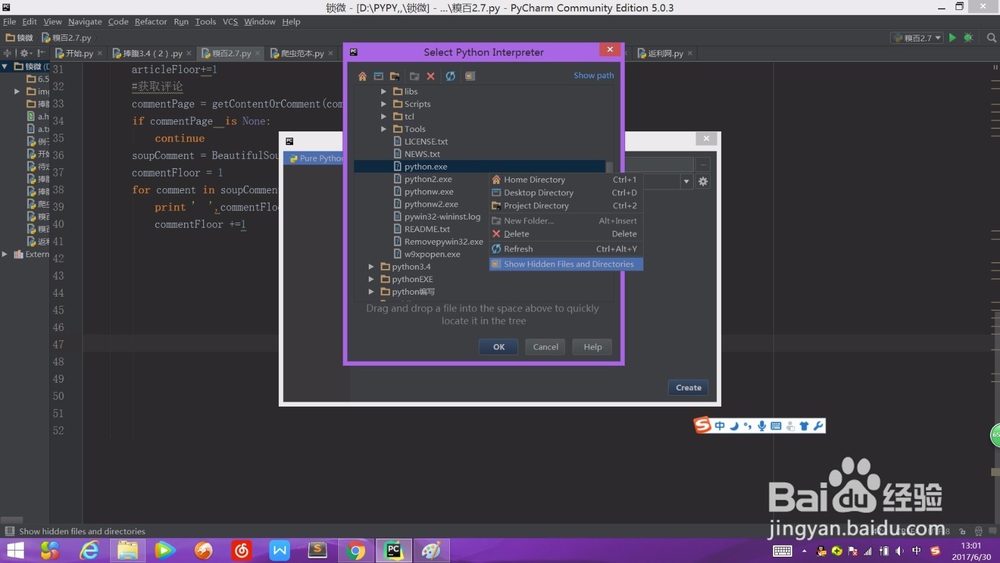The image size is (1000, 563).
Task: Open Help in interpreter dialog
Action: pyautogui.click(x=592, y=347)
